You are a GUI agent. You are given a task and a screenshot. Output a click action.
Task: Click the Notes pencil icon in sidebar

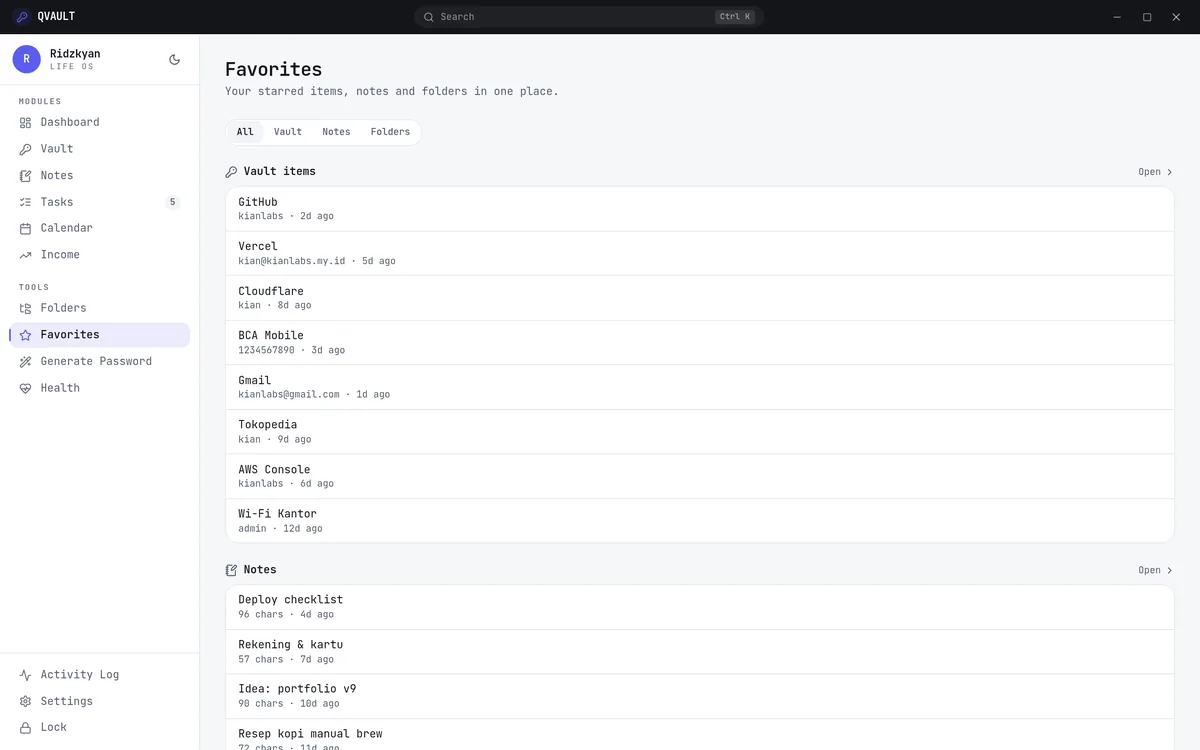tap(26, 176)
